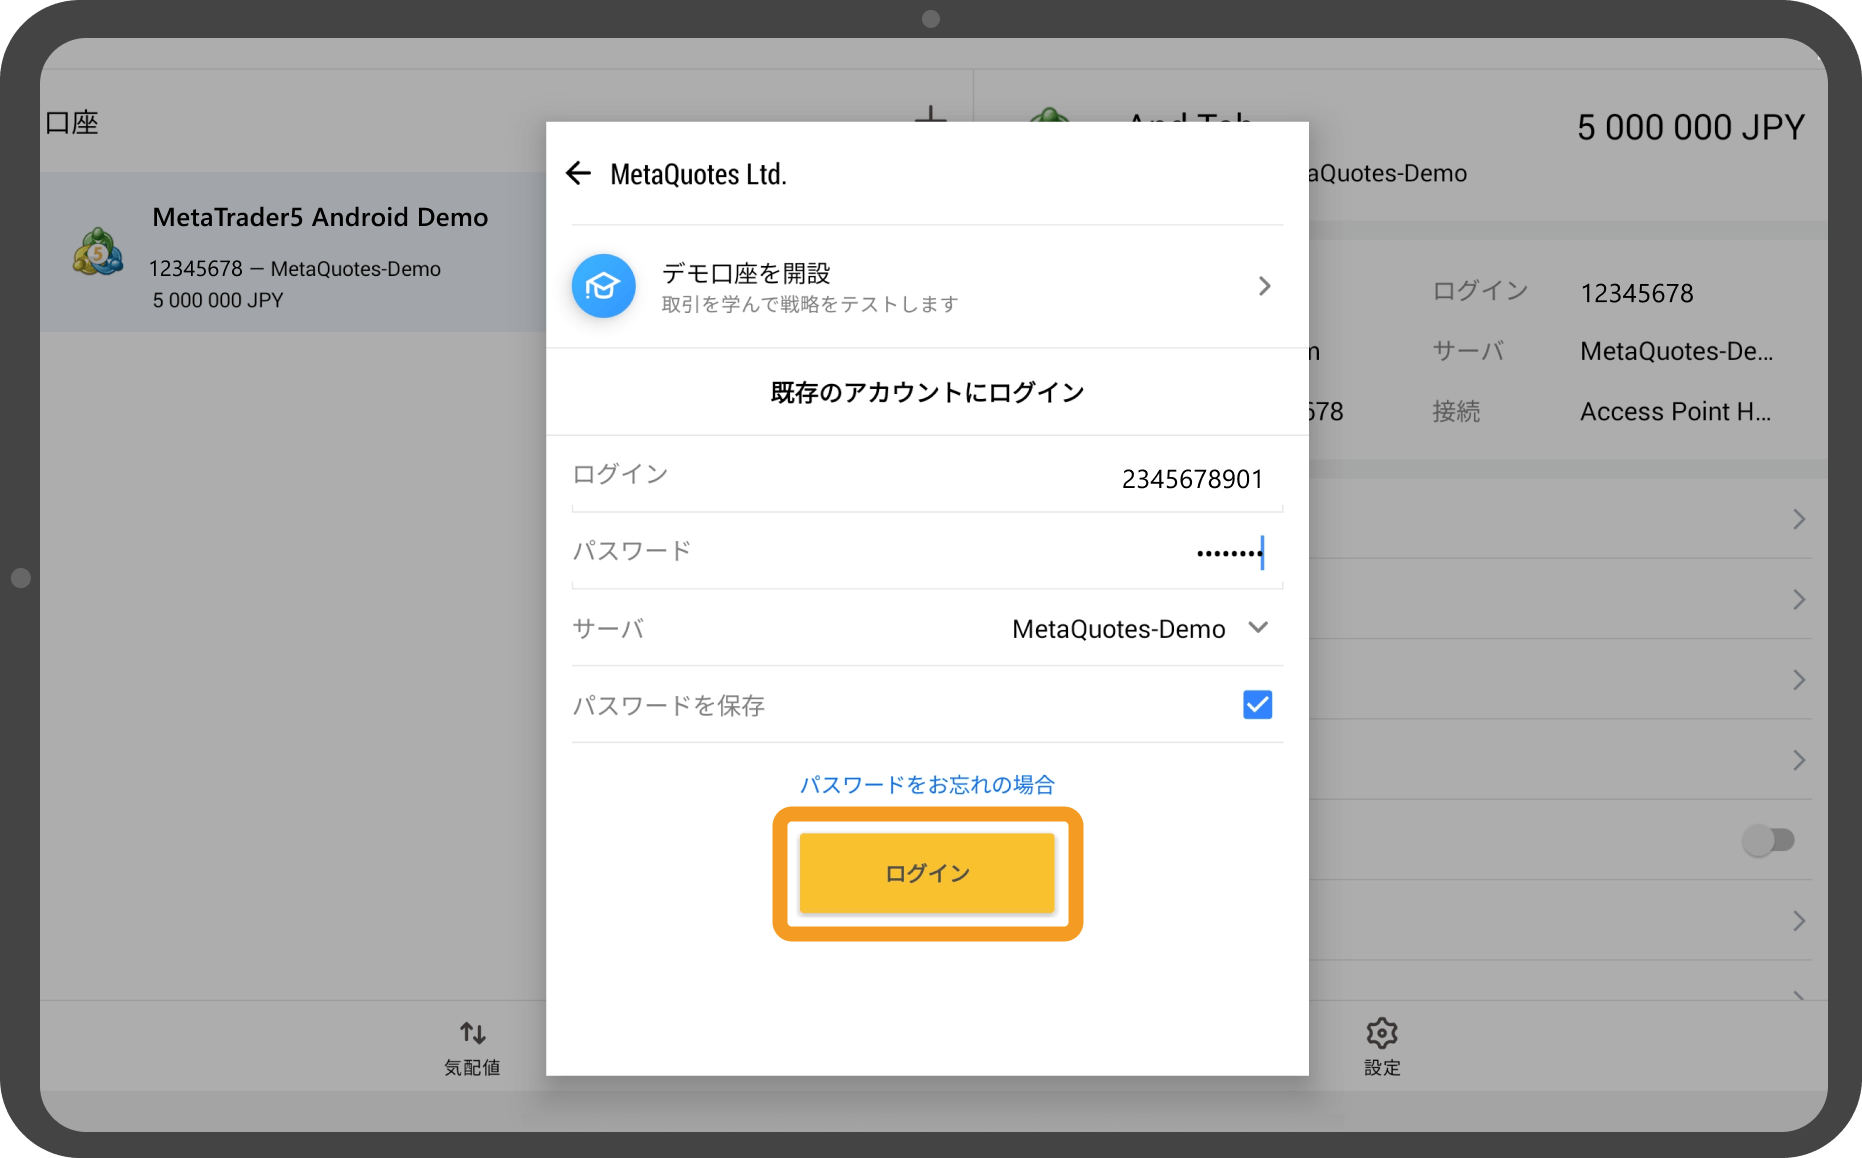The height and width of the screenshot is (1158, 1862).
Task: Tap the chevron just below the toggle switch
Action: [x=1799, y=921]
